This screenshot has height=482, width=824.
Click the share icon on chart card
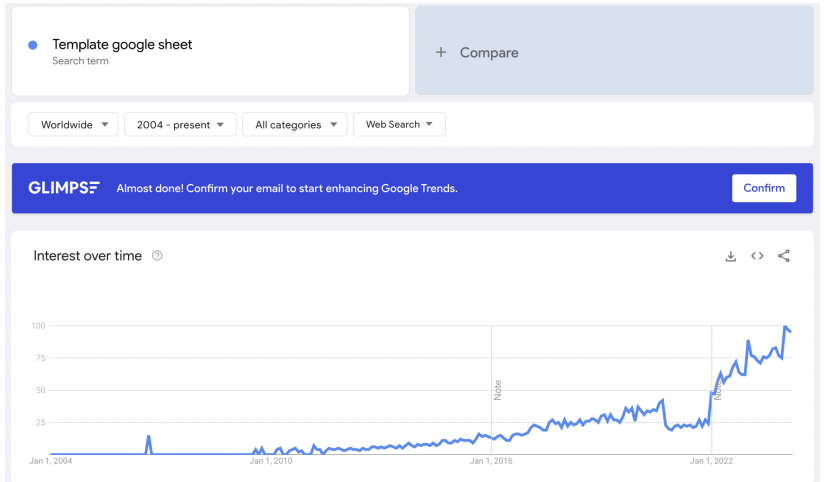click(784, 256)
